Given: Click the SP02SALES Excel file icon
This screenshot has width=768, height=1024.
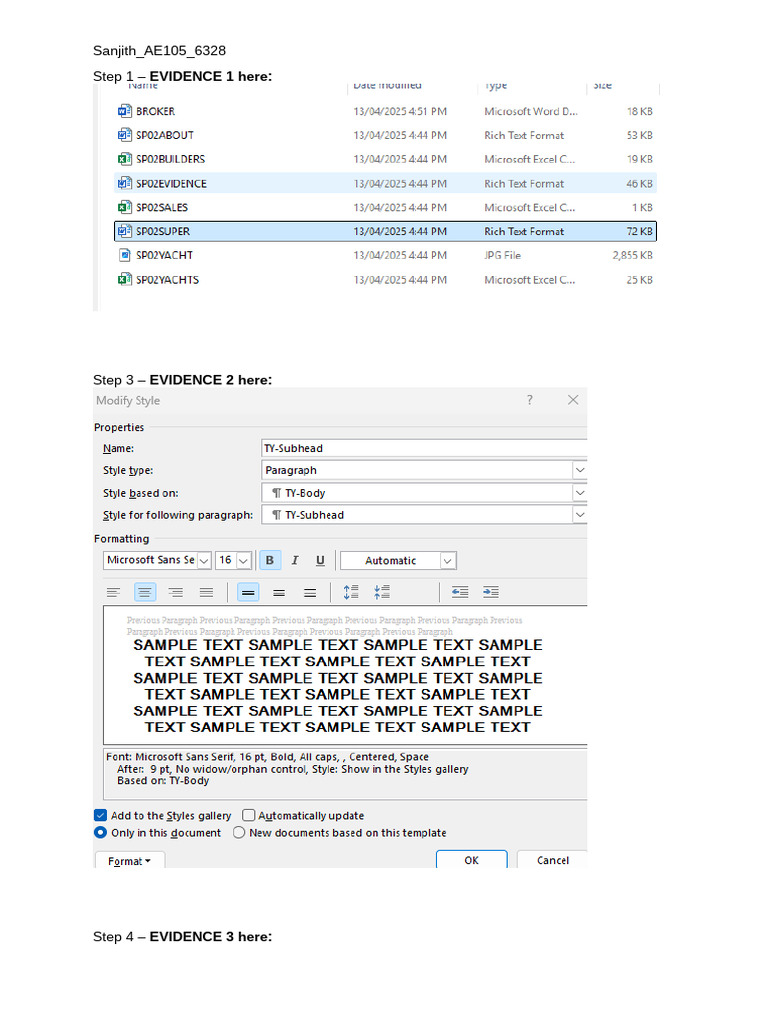Looking at the screenshot, I should 124,208.
